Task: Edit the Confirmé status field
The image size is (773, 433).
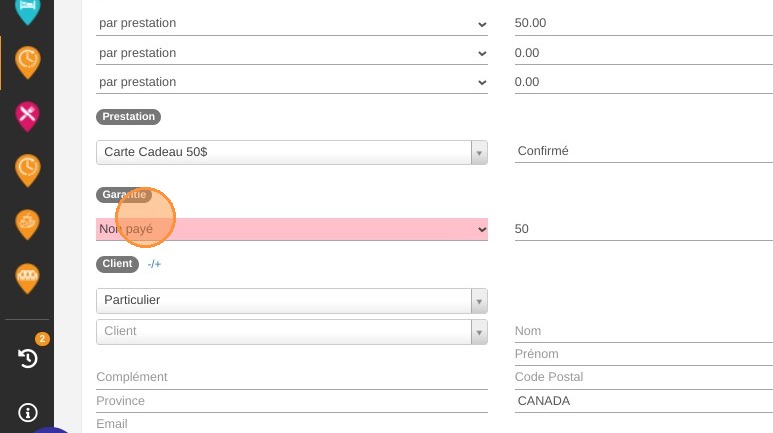Action: coord(644,151)
